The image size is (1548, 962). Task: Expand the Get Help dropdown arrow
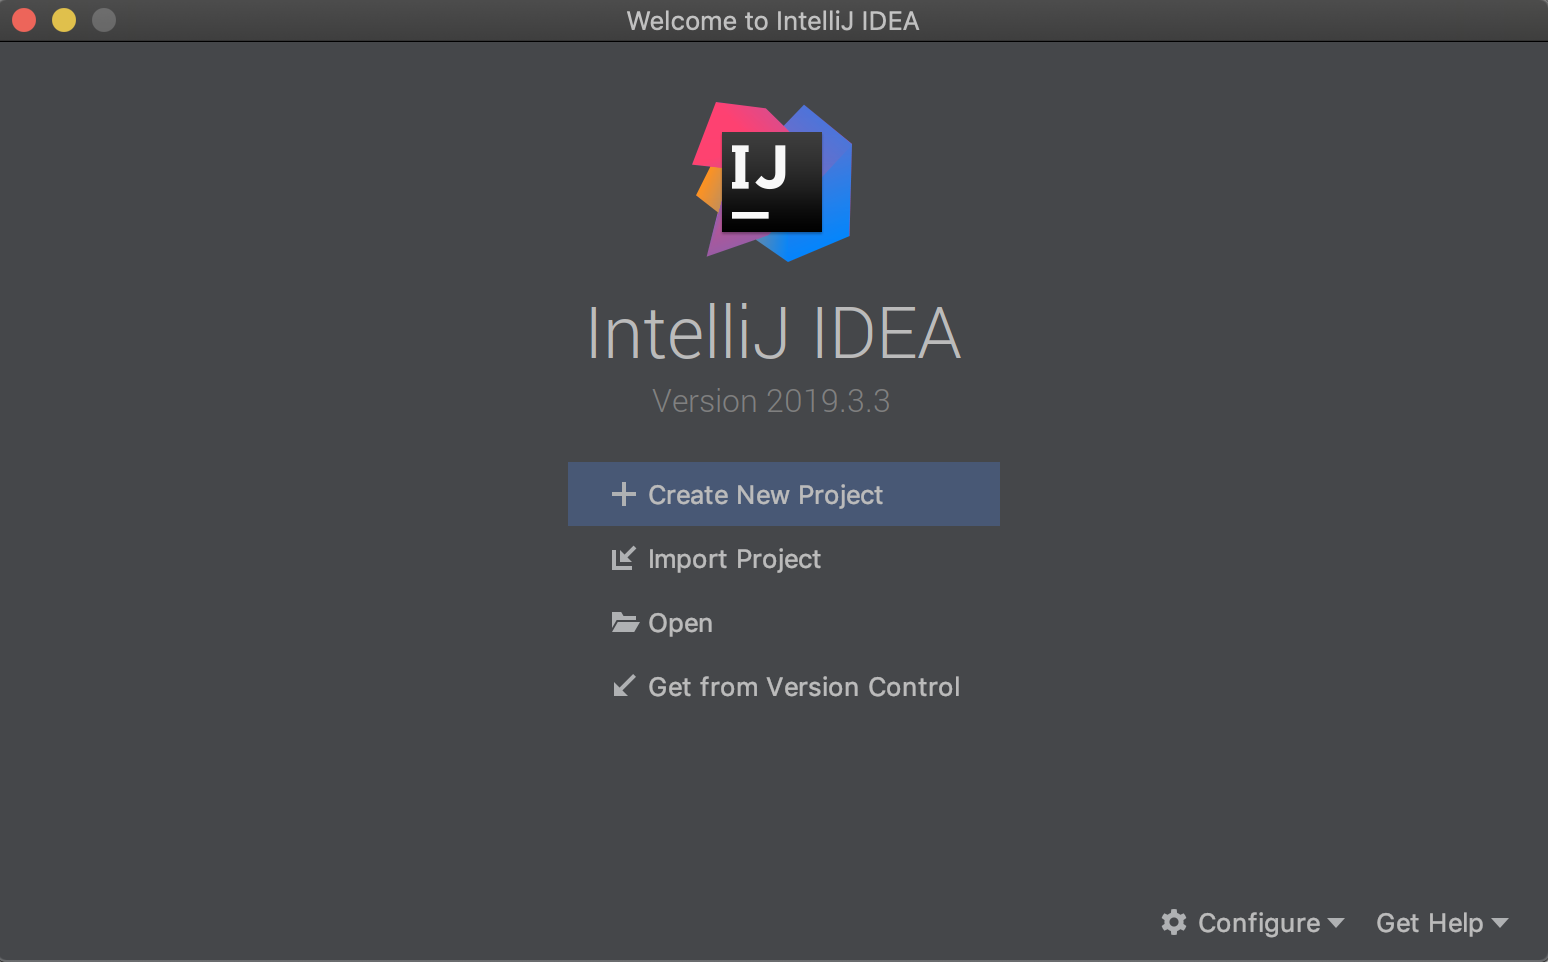point(1499,923)
